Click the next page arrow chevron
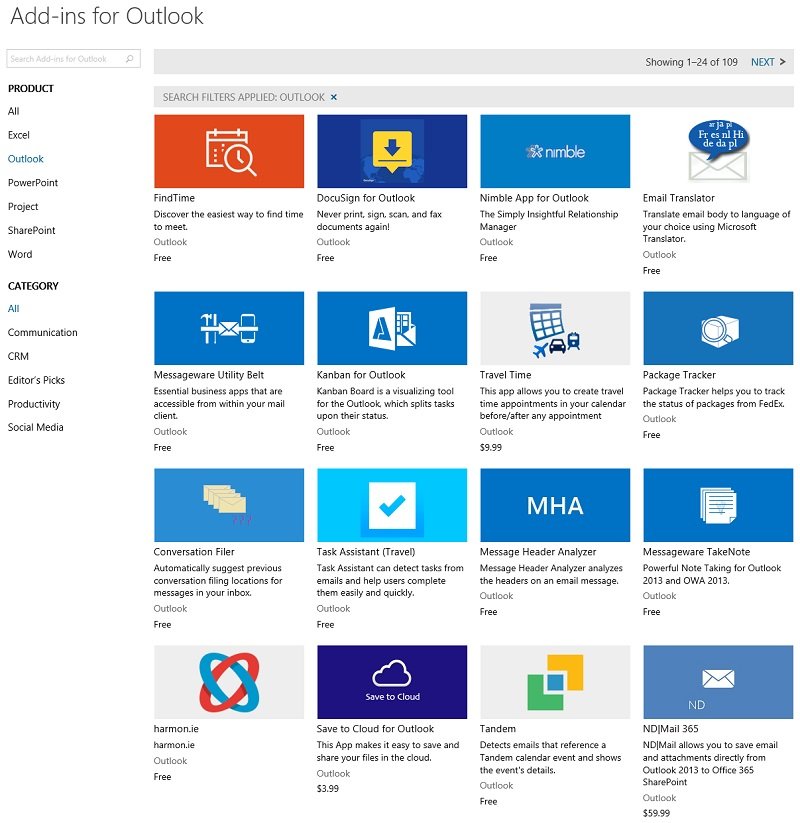 (782, 62)
